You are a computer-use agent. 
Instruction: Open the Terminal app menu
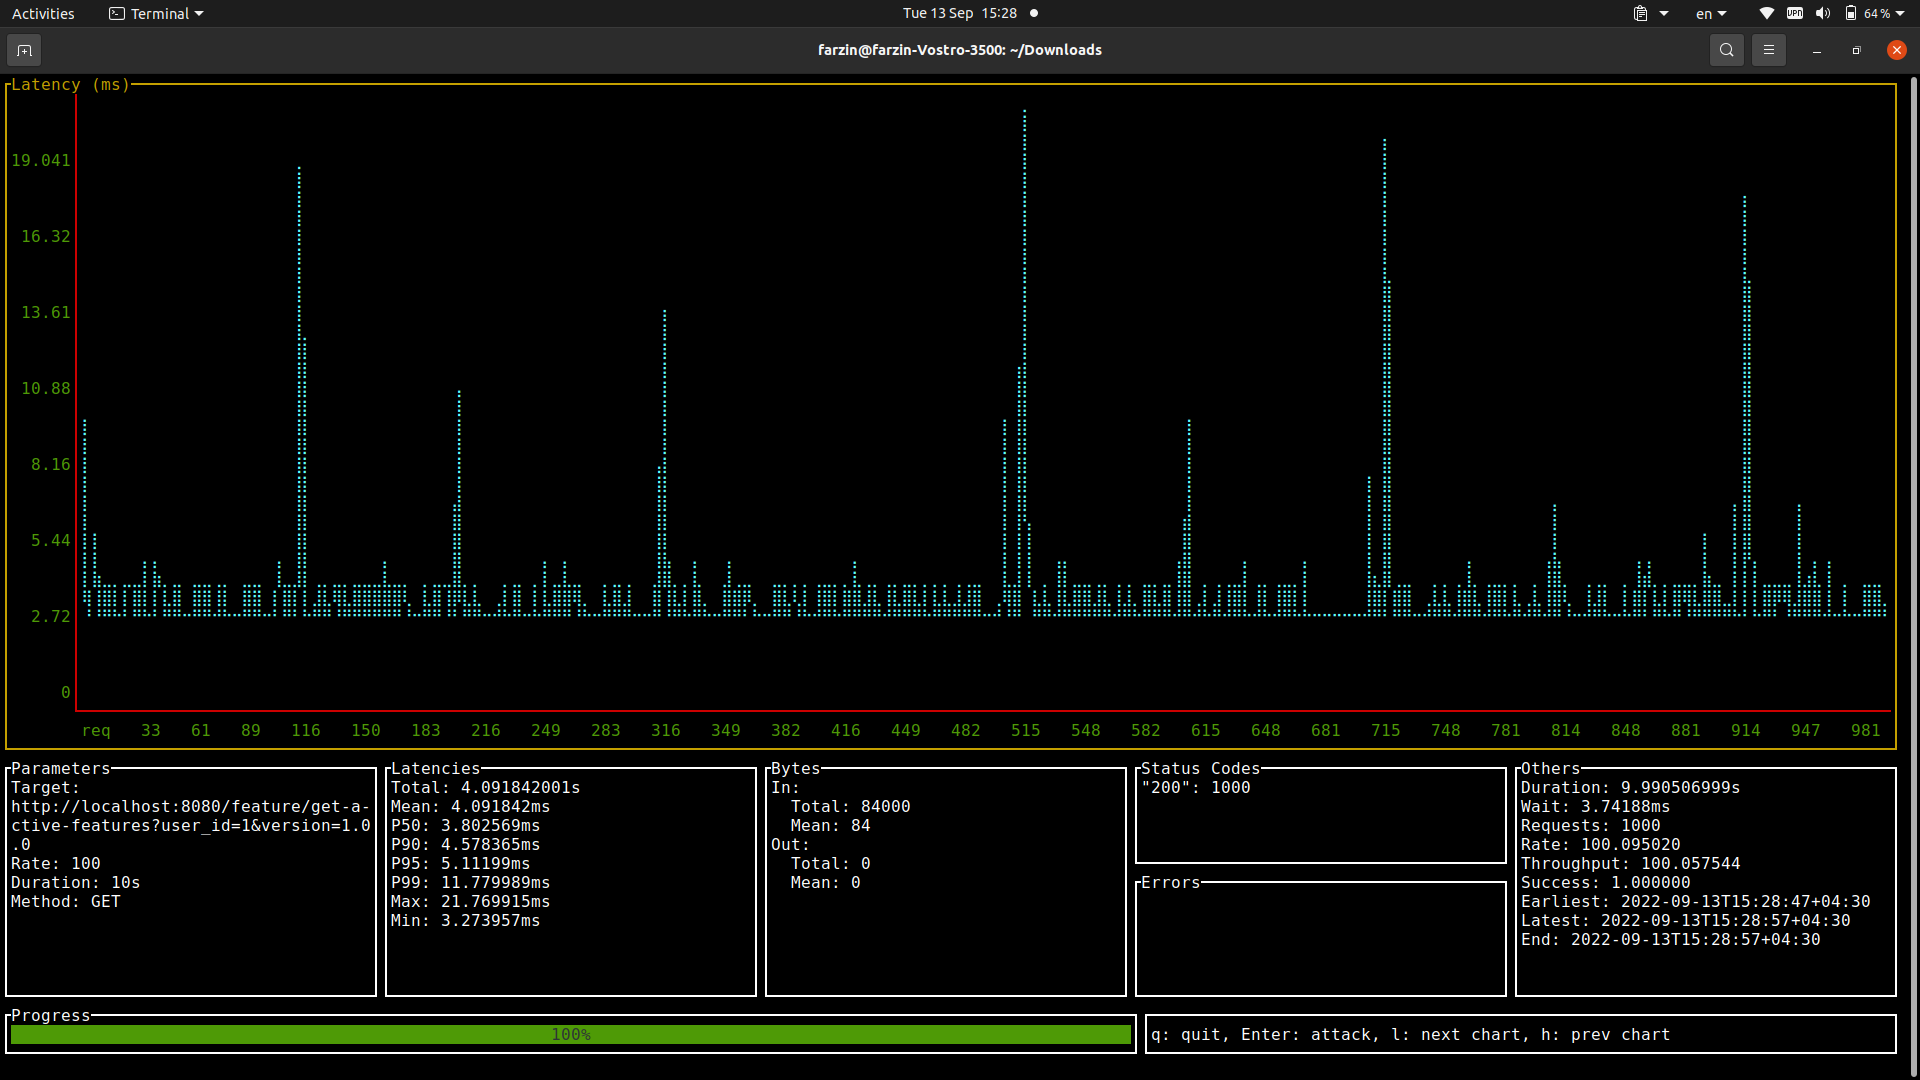(157, 14)
